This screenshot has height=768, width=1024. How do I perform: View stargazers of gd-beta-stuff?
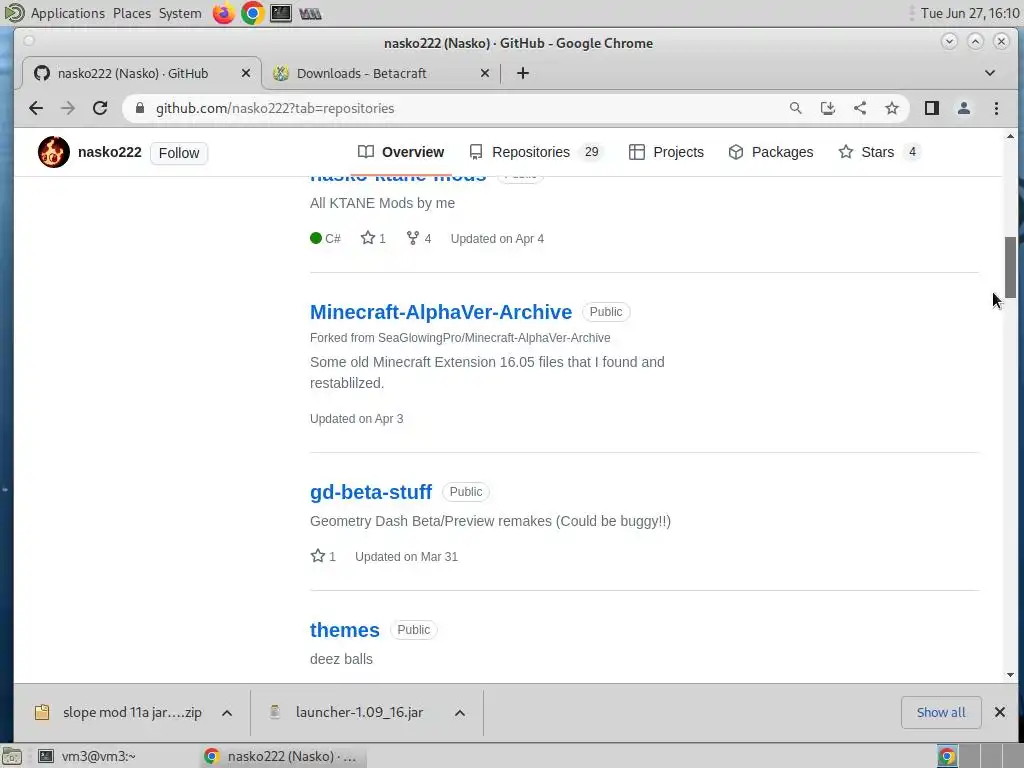(323, 556)
